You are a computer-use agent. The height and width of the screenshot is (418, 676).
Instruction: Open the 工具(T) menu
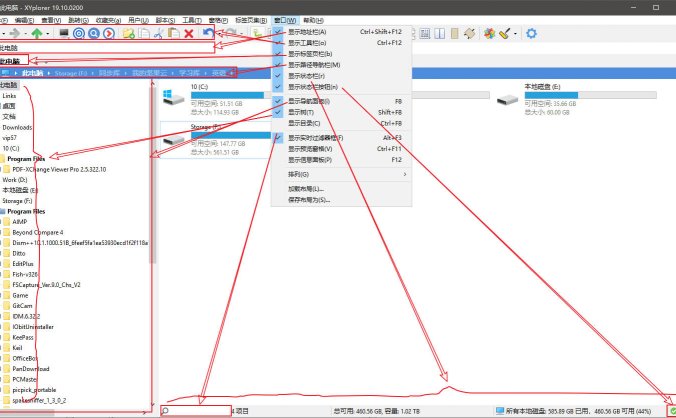[191, 20]
